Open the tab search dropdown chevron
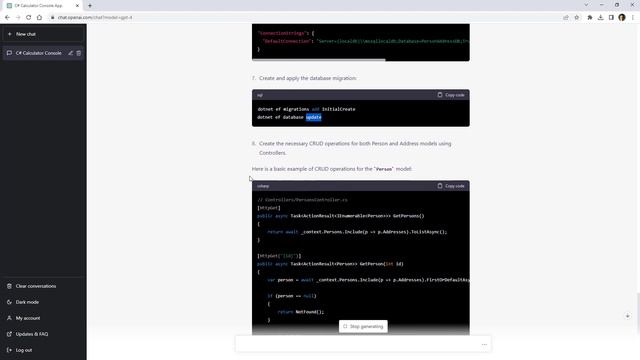Image resolution: width=640 pixels, height=360 pixels. [586, 5]
